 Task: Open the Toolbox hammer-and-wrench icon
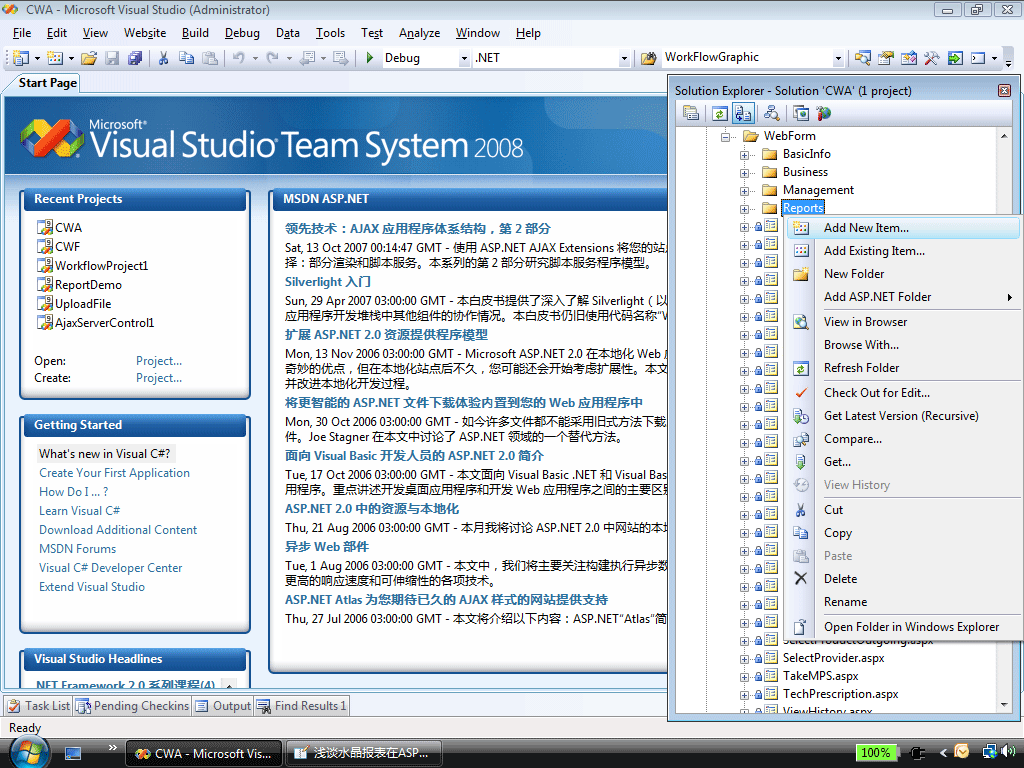pyautogui.click(x=932, y=58)
